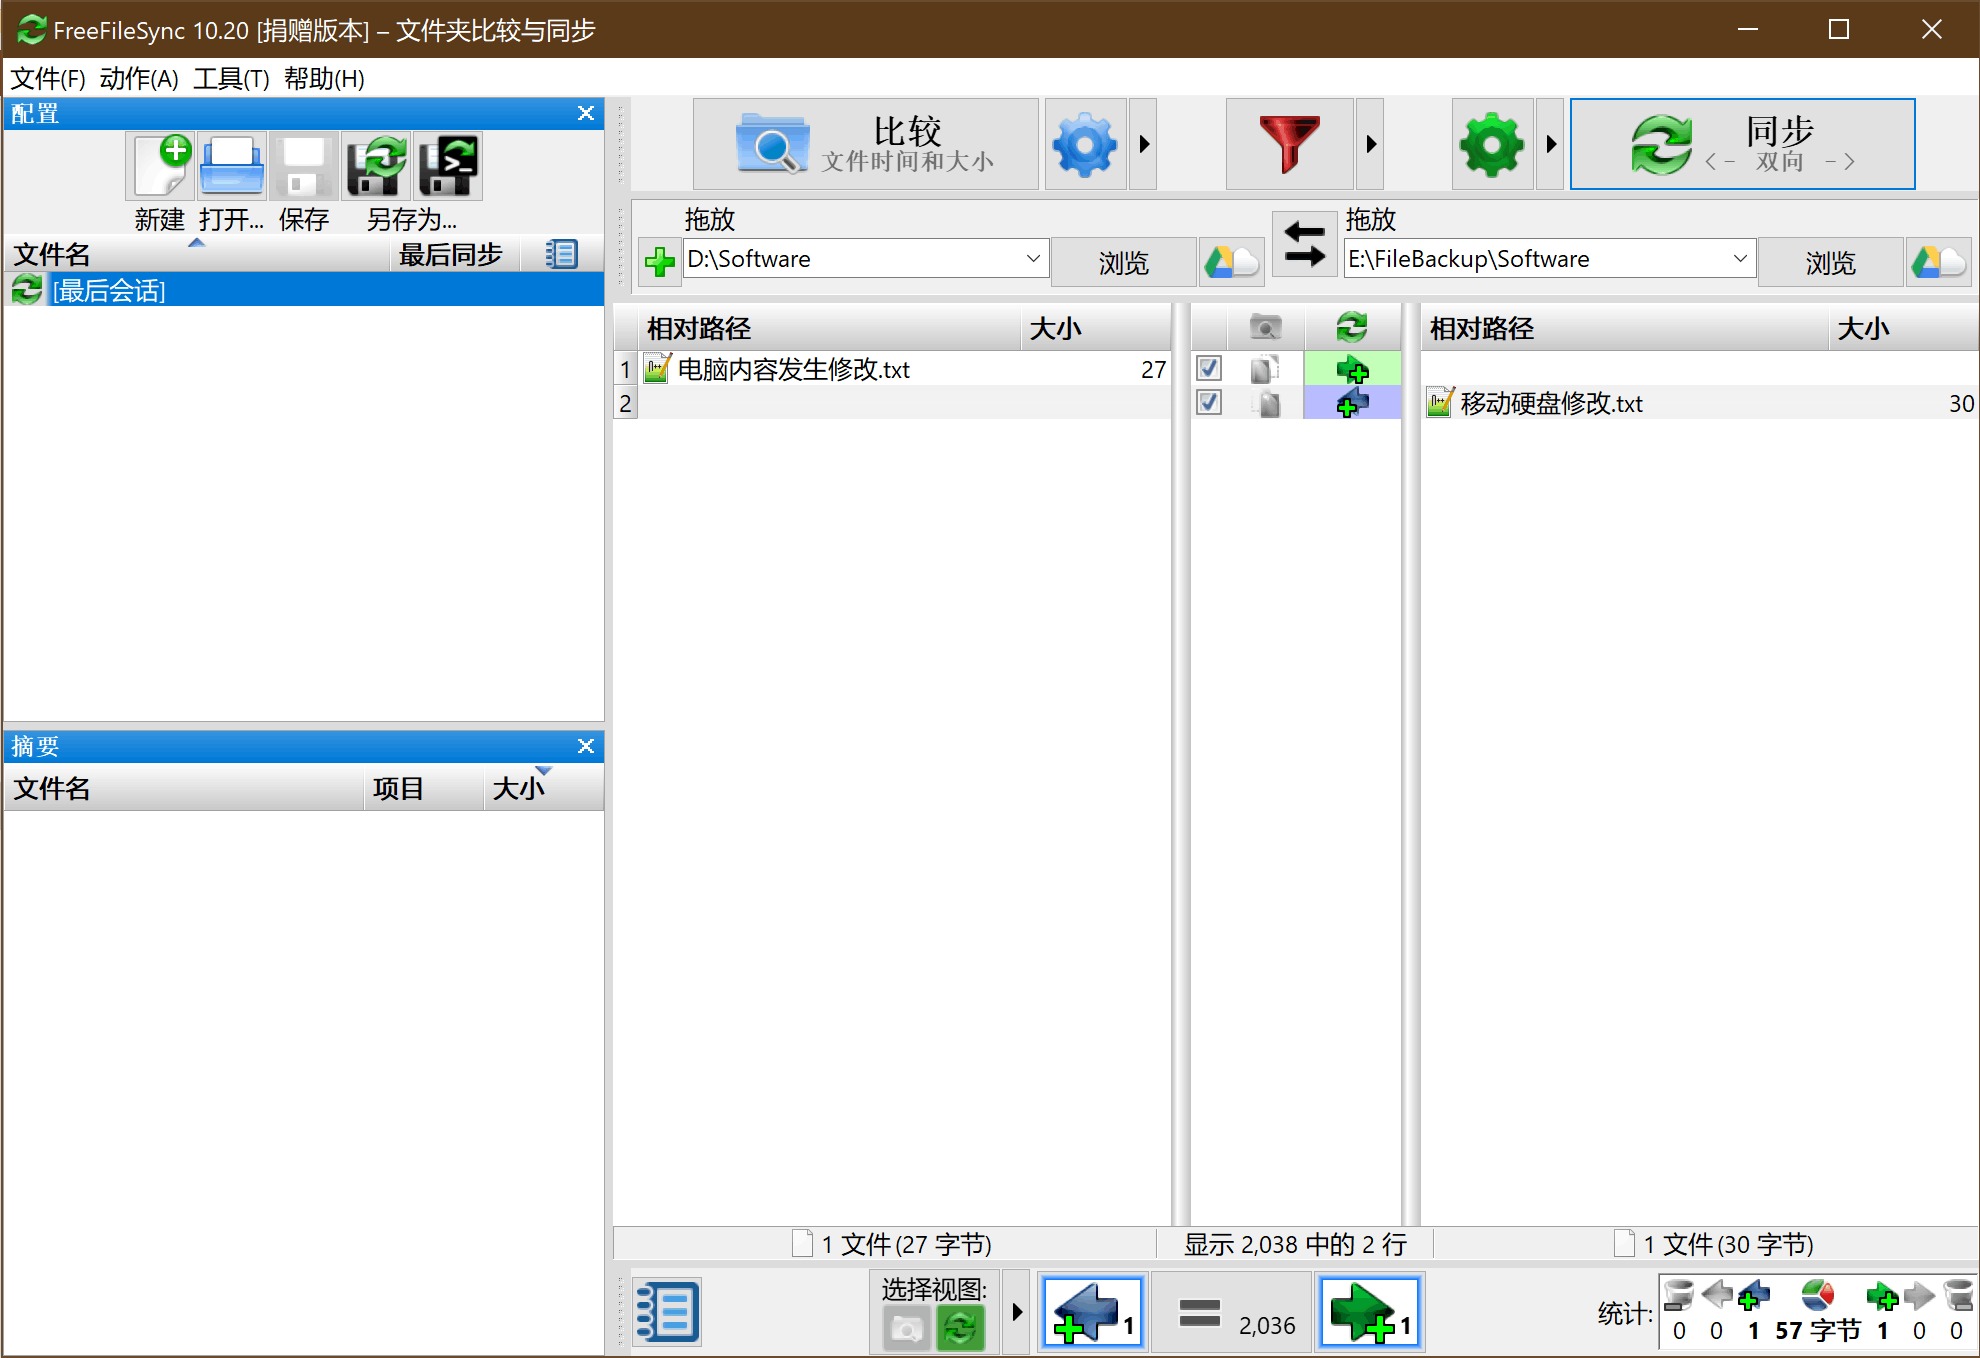1980x1358 pixels.
Task: Uncheck checkbox for 移动硬盘修改.txt row
Action: click(1208, 402)
